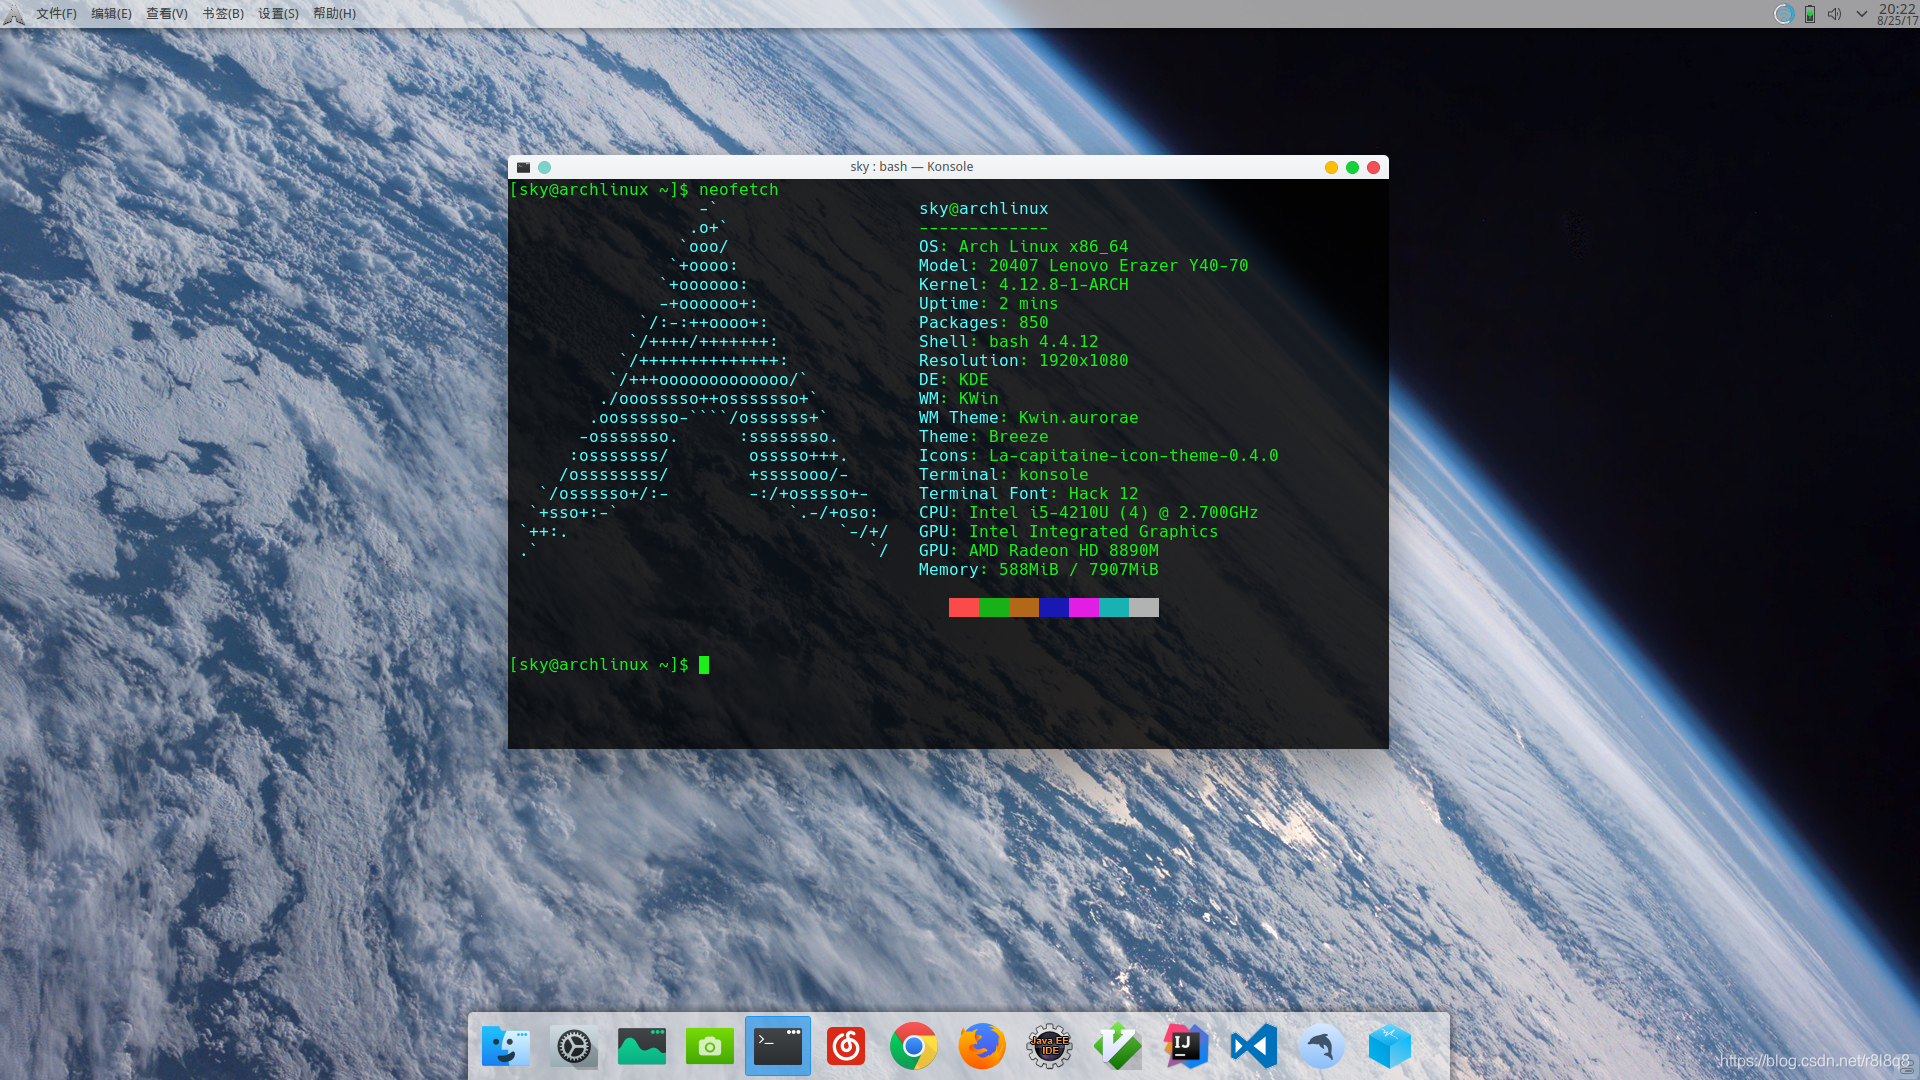The image size is (1920, 1080).
Task: Launch the green camera screenshot app
Action: [710, 1046]
